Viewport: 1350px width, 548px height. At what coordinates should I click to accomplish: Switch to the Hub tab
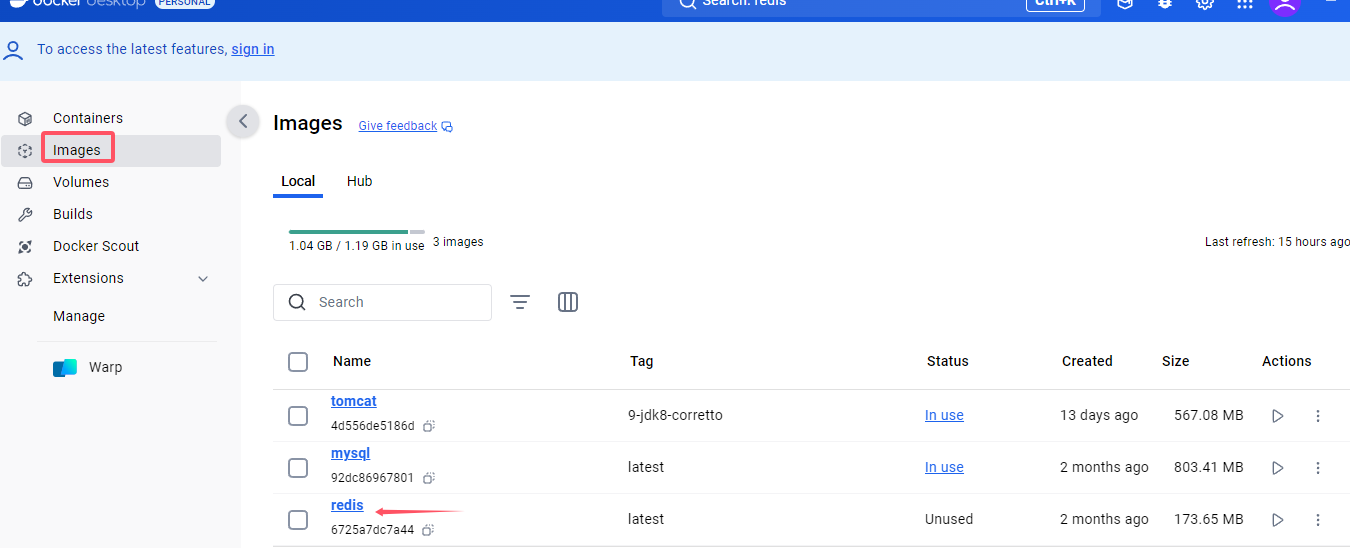pos(360,181)
